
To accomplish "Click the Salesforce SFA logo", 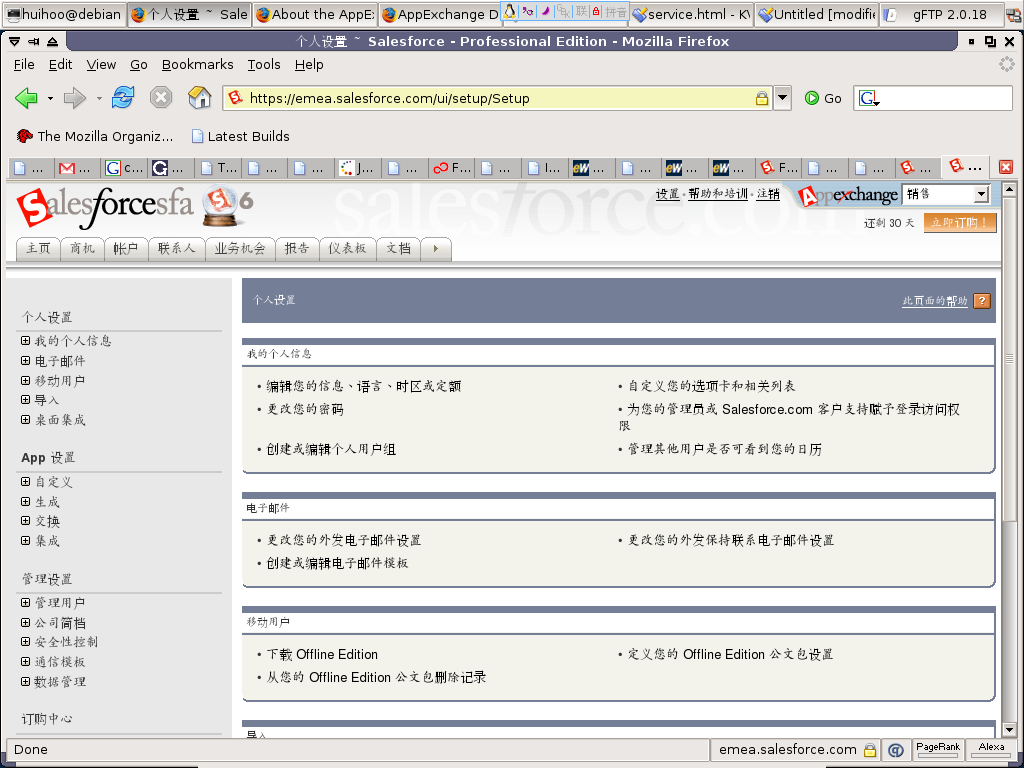I will [104, 208].
